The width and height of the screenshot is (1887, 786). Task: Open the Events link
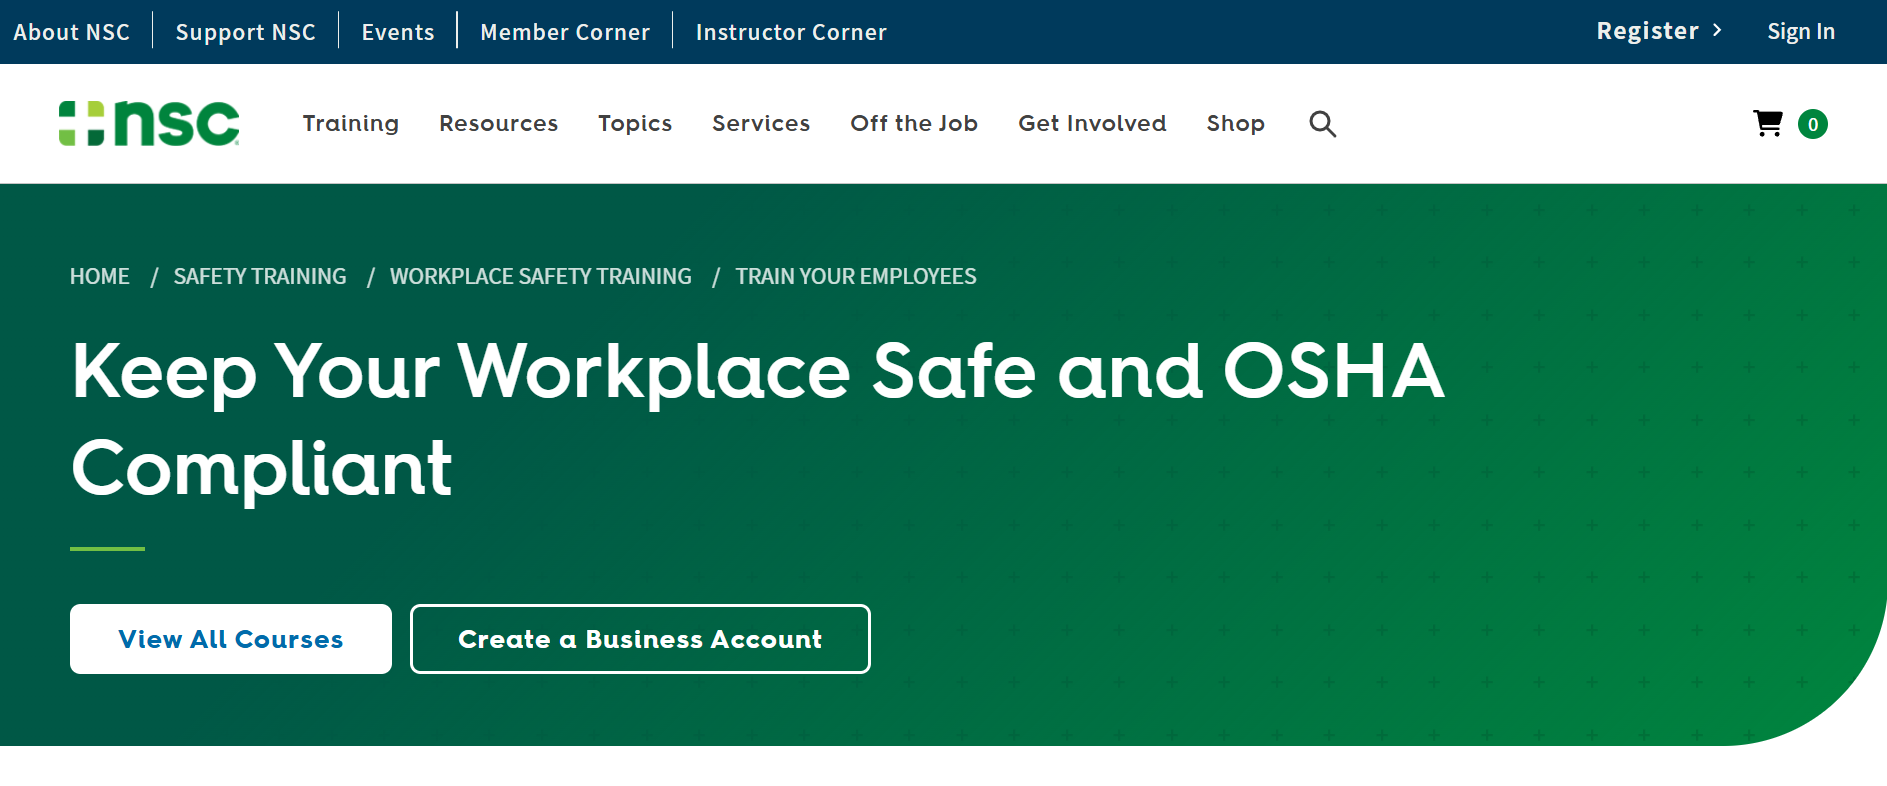tap(397, 32)
